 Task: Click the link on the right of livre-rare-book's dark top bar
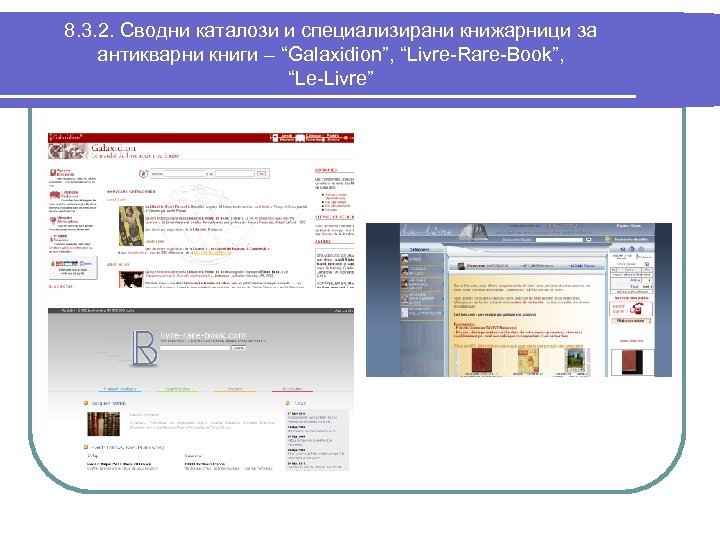point(343,311)
